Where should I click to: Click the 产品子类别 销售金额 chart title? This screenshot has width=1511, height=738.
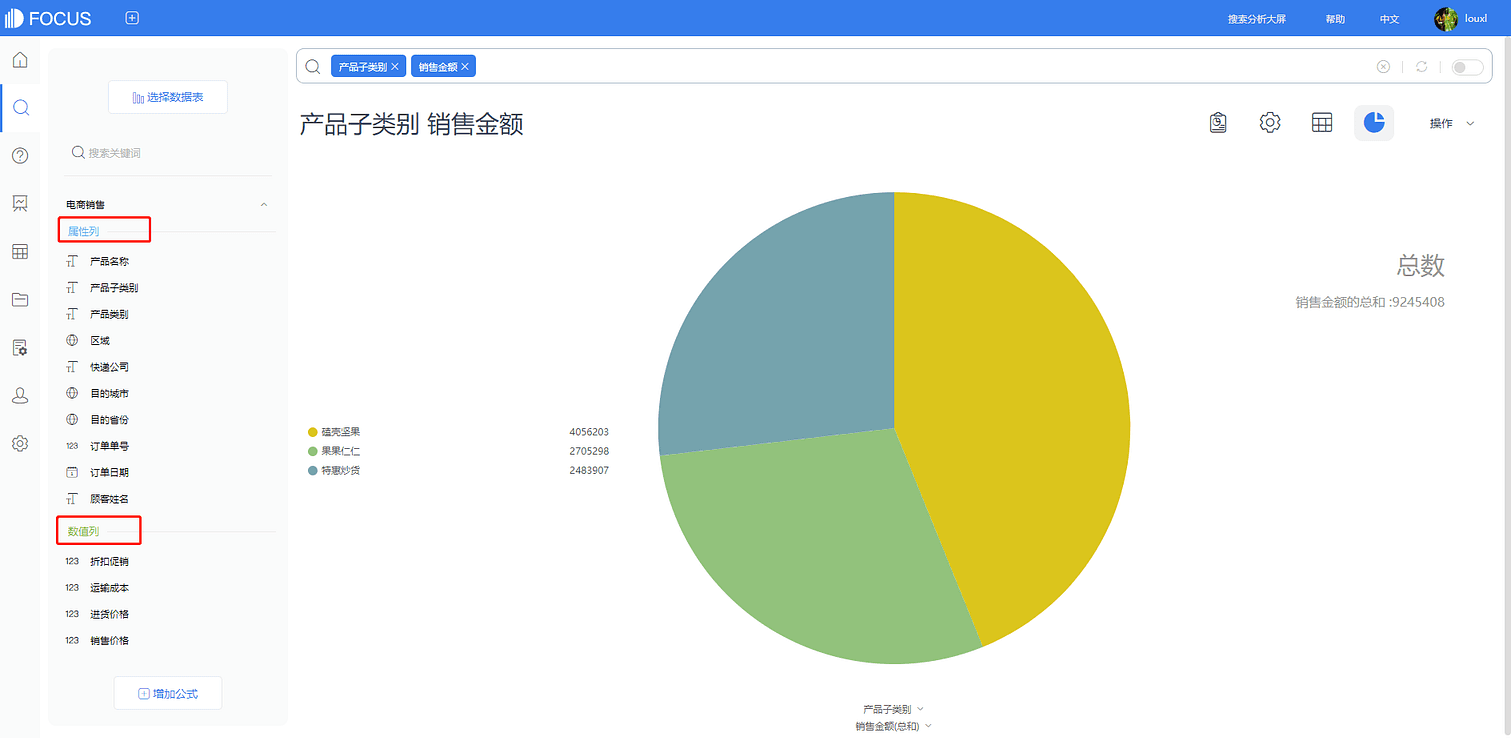click(x=411, y=125)
